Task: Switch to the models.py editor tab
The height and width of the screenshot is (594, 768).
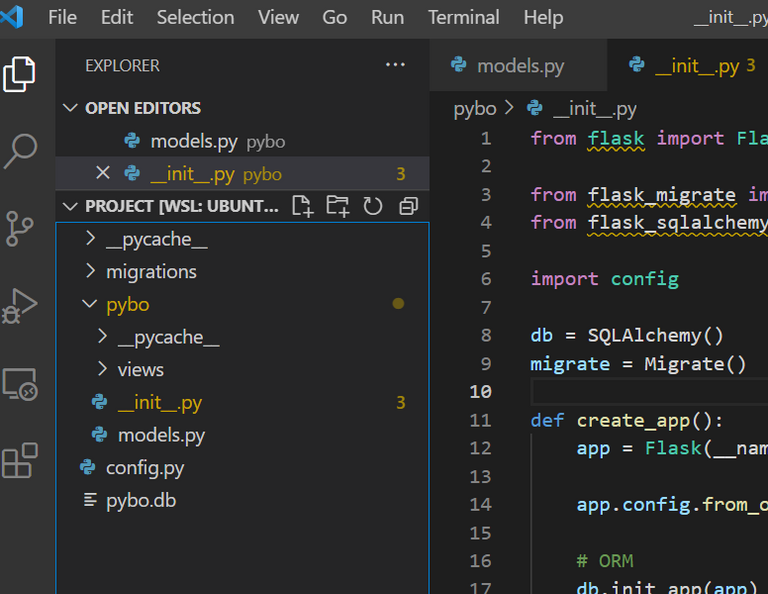Action: [519, 66]
